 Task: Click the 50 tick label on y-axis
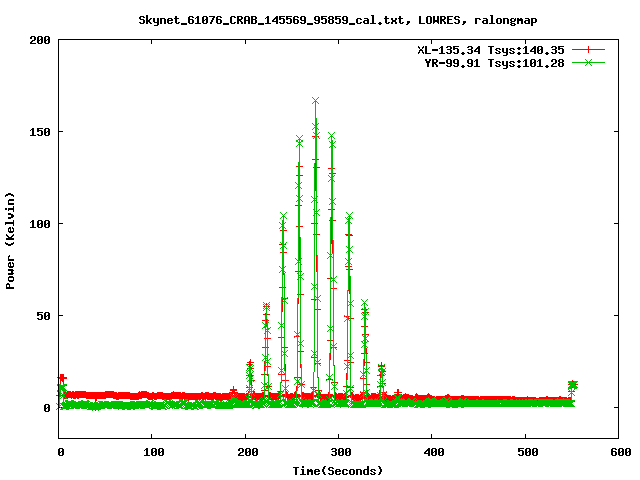coord(43,316)
